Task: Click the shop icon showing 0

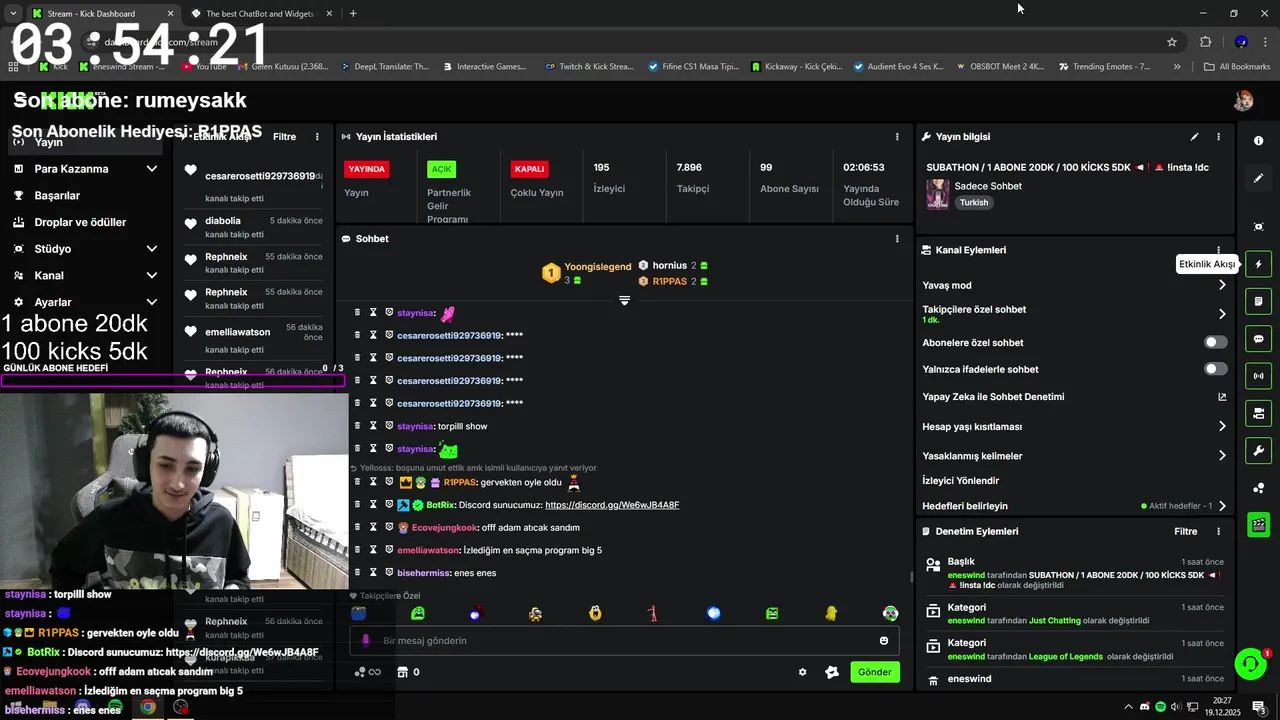Action: [x=409, y=672]
